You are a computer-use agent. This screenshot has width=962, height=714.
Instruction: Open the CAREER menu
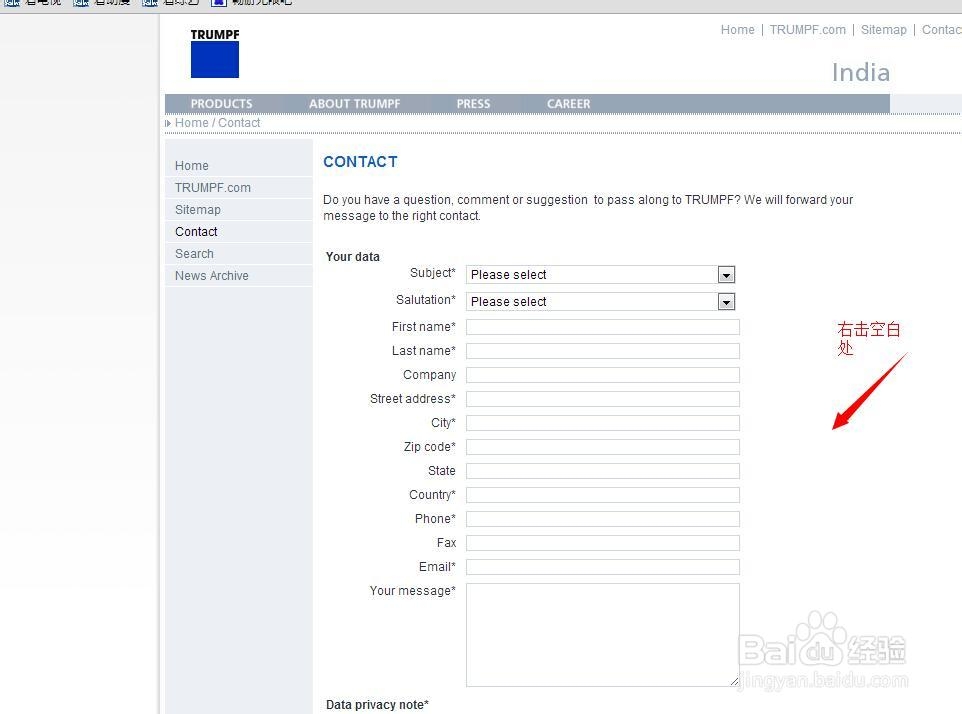point(568,104)
